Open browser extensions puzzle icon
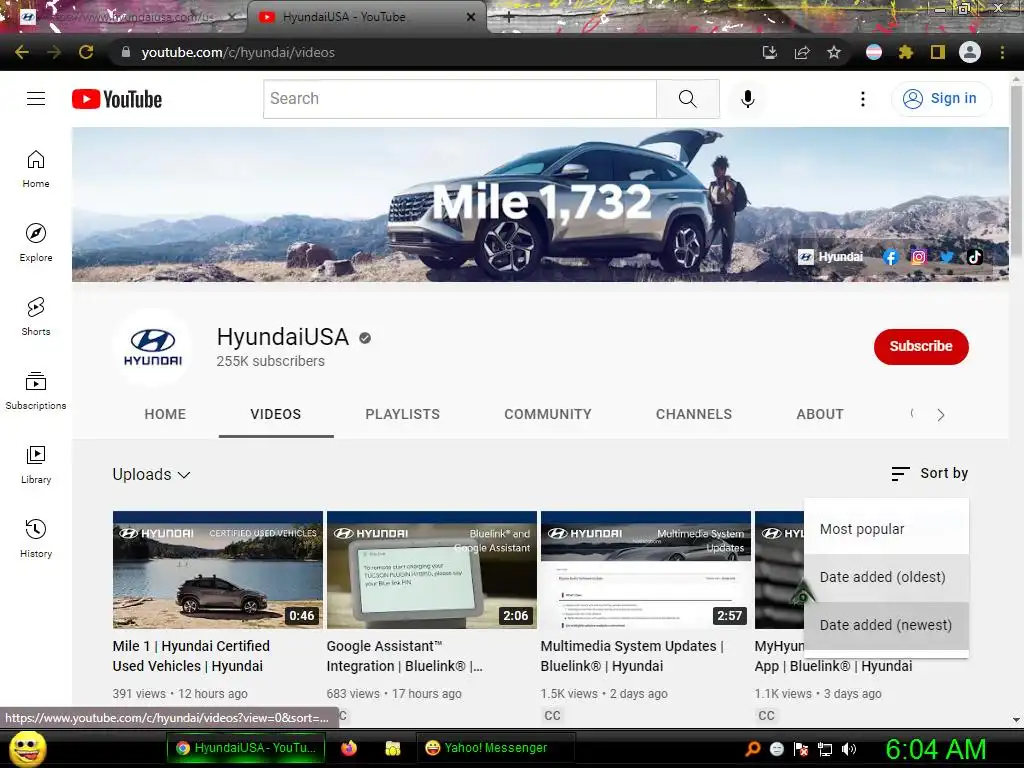This screenshot has height=768, width=1024. click(906, 52)
